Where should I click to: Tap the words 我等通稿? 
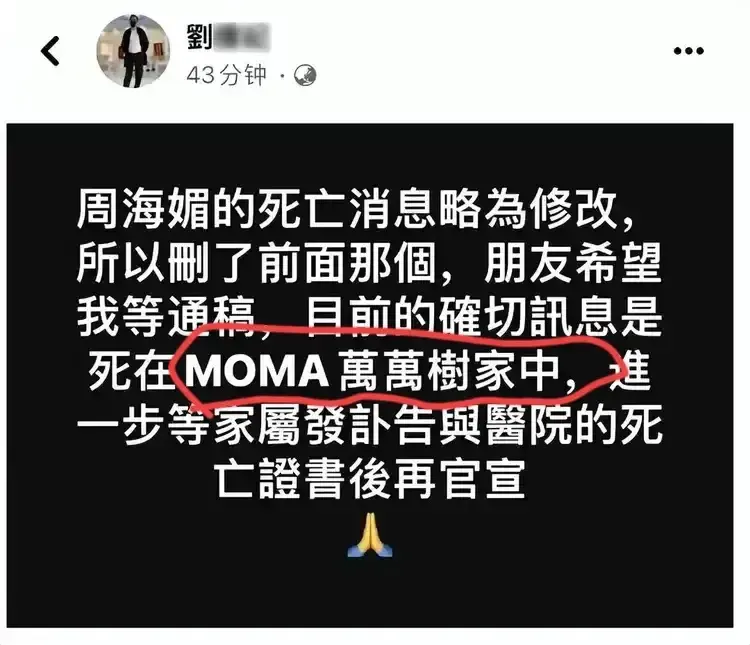pyautogui.click(x=165, y=317)
